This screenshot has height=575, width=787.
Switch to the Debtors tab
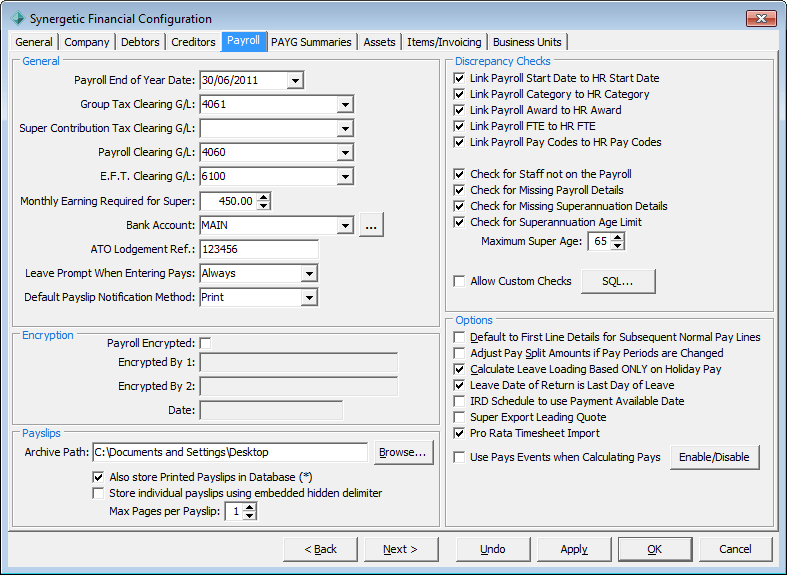140,42
